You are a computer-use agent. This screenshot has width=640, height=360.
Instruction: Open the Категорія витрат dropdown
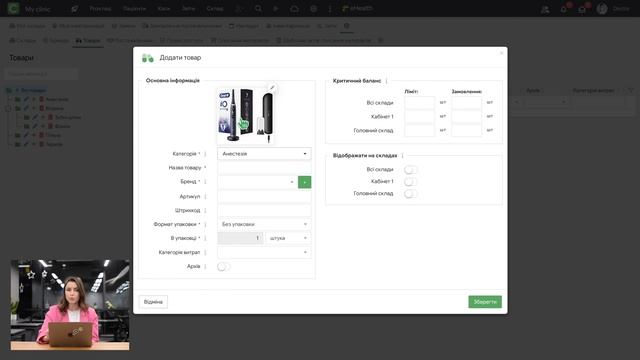tap(264, 252)
